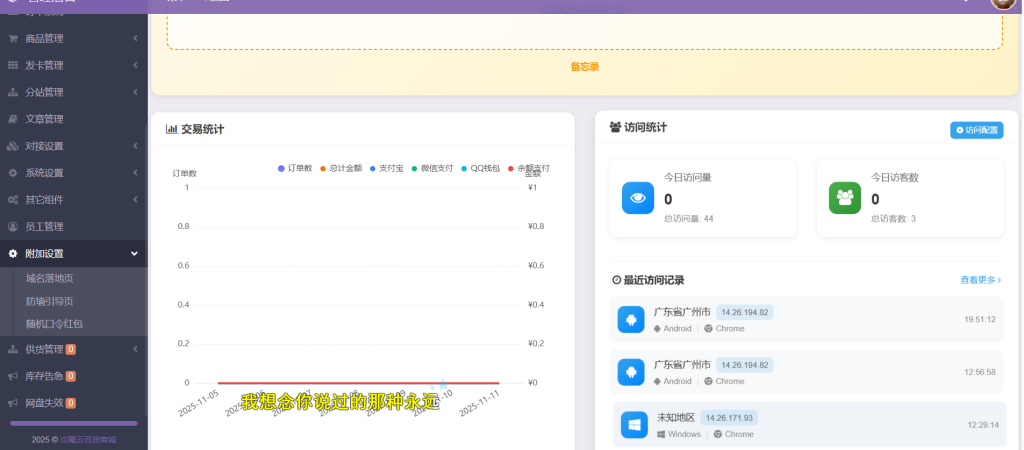Toggle 总计金额 series in chart legend
1024x450 pixels.
click(341, 169)
